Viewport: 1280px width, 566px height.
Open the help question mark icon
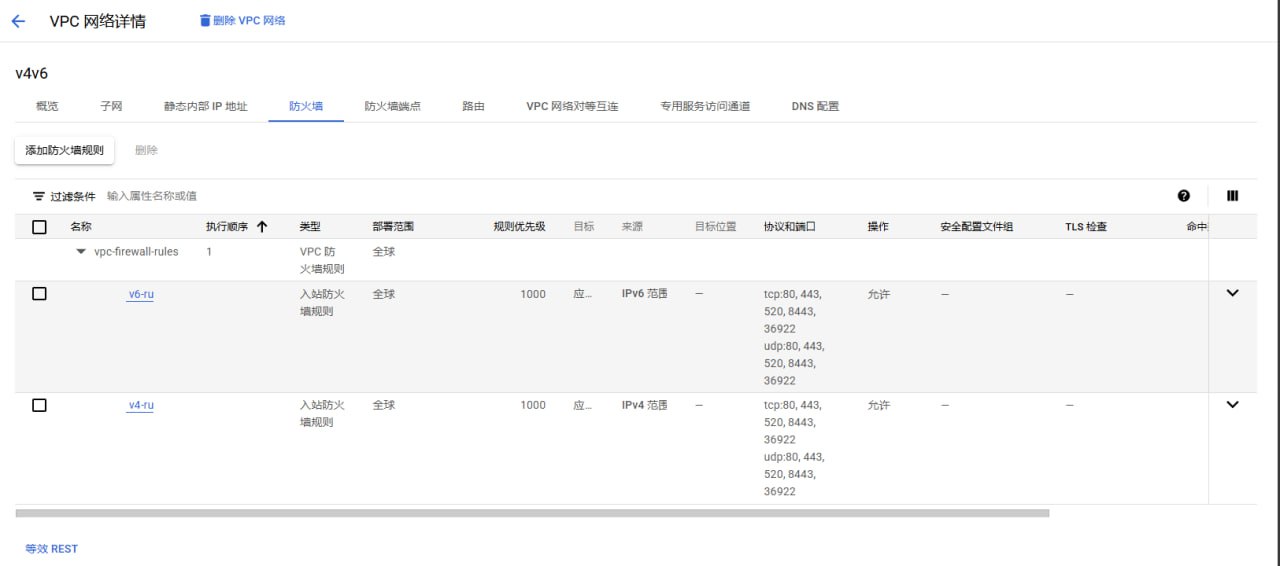coord(1184,196)
